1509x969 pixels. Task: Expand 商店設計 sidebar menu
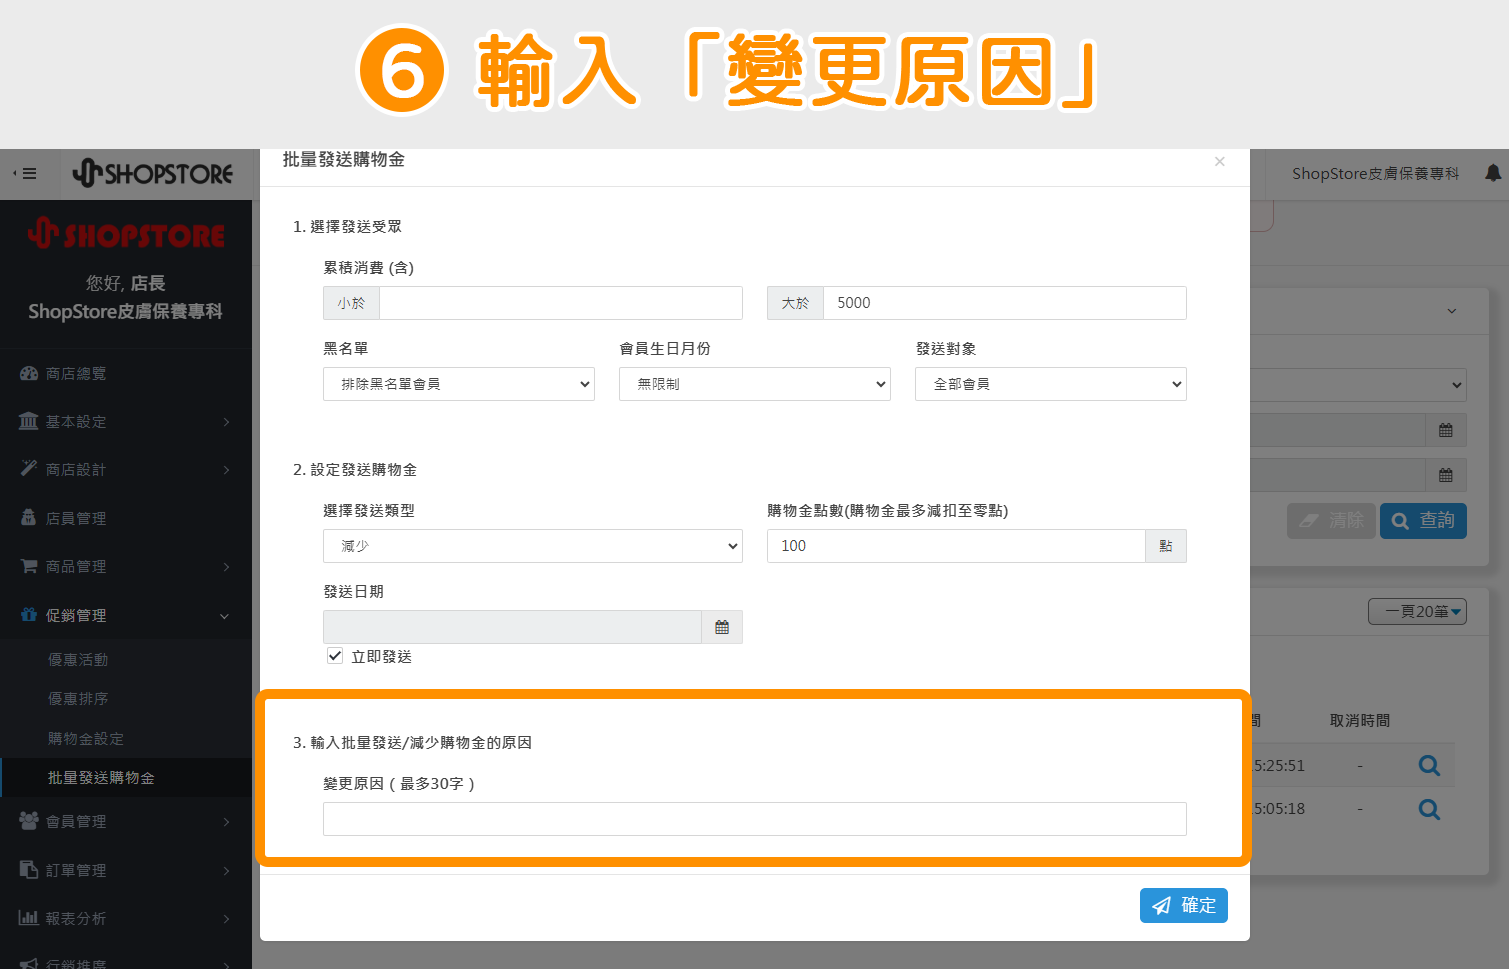click(126, 469)
